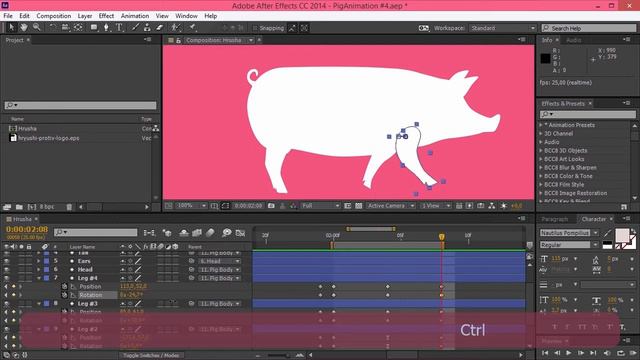Toggle Motion Blur enable switch in timeline
The width and height of the screenshot is (640, 360).
[210, 233]
